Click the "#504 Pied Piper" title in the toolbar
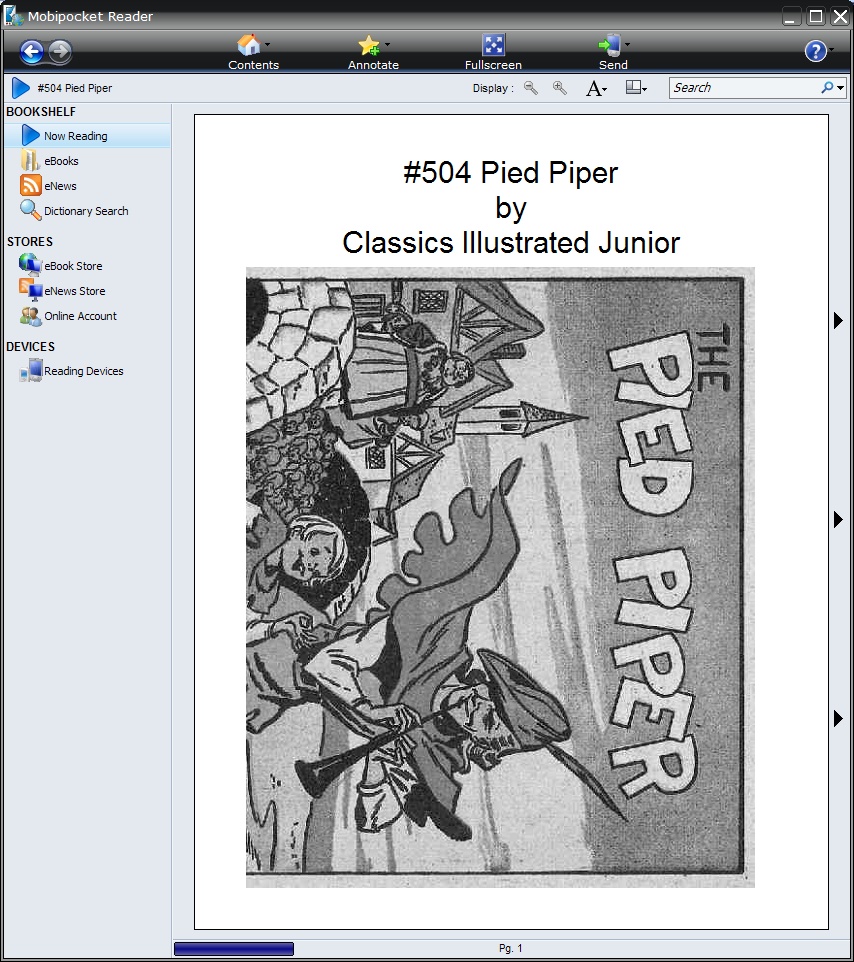The width and height of the screenshot is (854, 962). 75,88
